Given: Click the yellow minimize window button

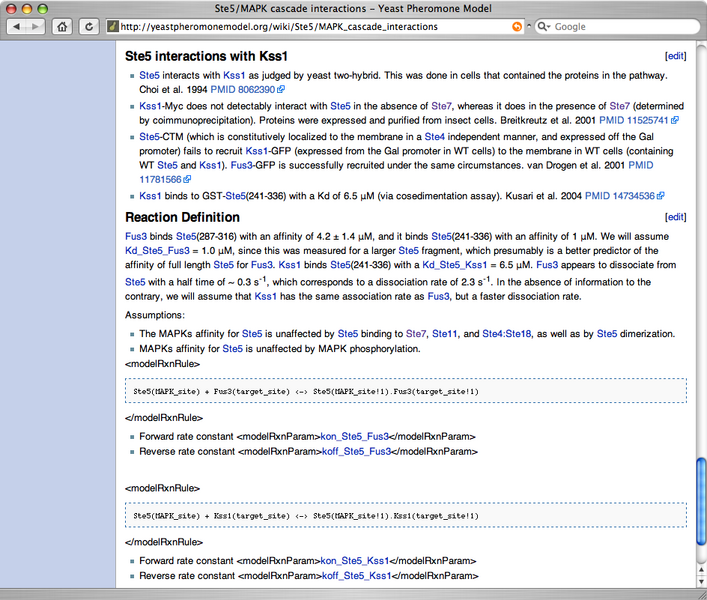Looking at the screenshot, I should pos(27,9).
